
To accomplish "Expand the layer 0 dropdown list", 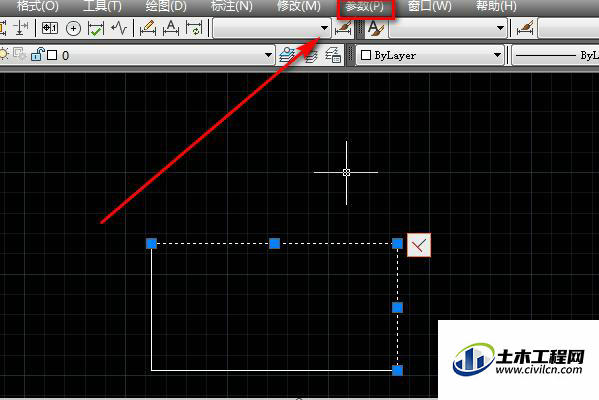I will tap(269, 55).
